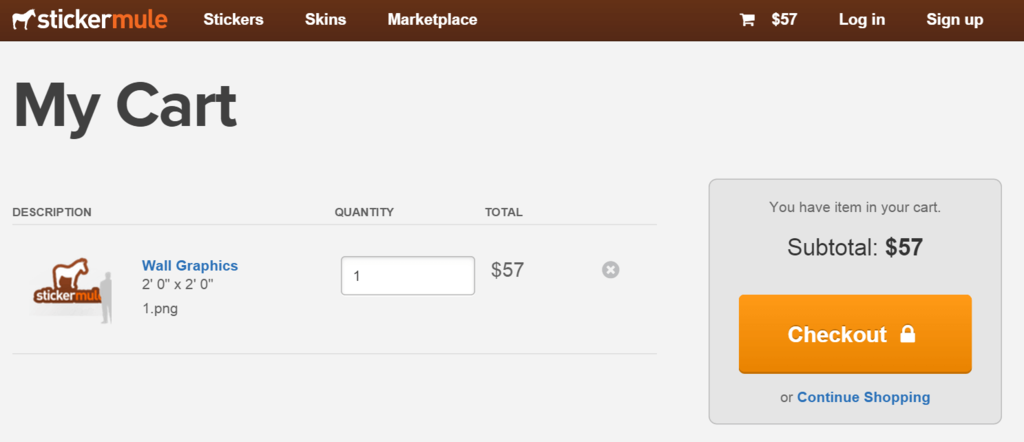The width and height of the screenshot is (1024, 442).
Task: Click the My Cart page heading
Action: 125,106
